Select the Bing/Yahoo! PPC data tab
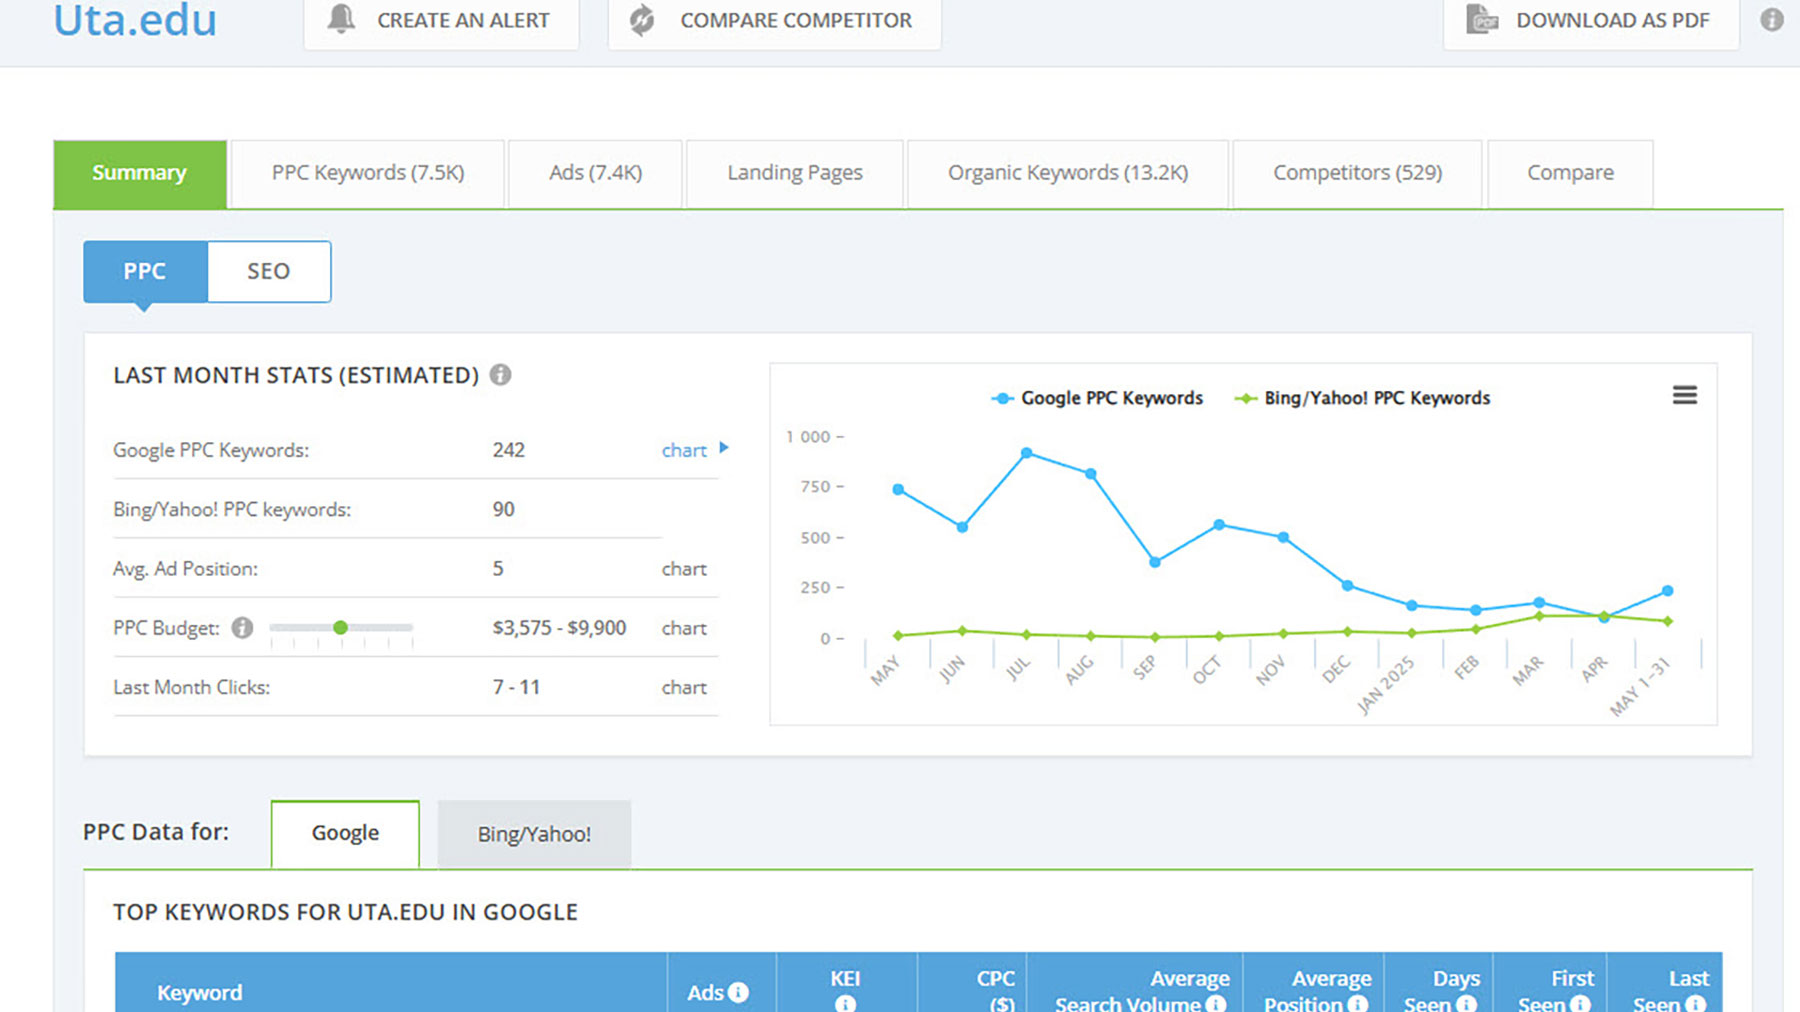The height and width of the screenshot is (1012, 1800). (534, 834)
